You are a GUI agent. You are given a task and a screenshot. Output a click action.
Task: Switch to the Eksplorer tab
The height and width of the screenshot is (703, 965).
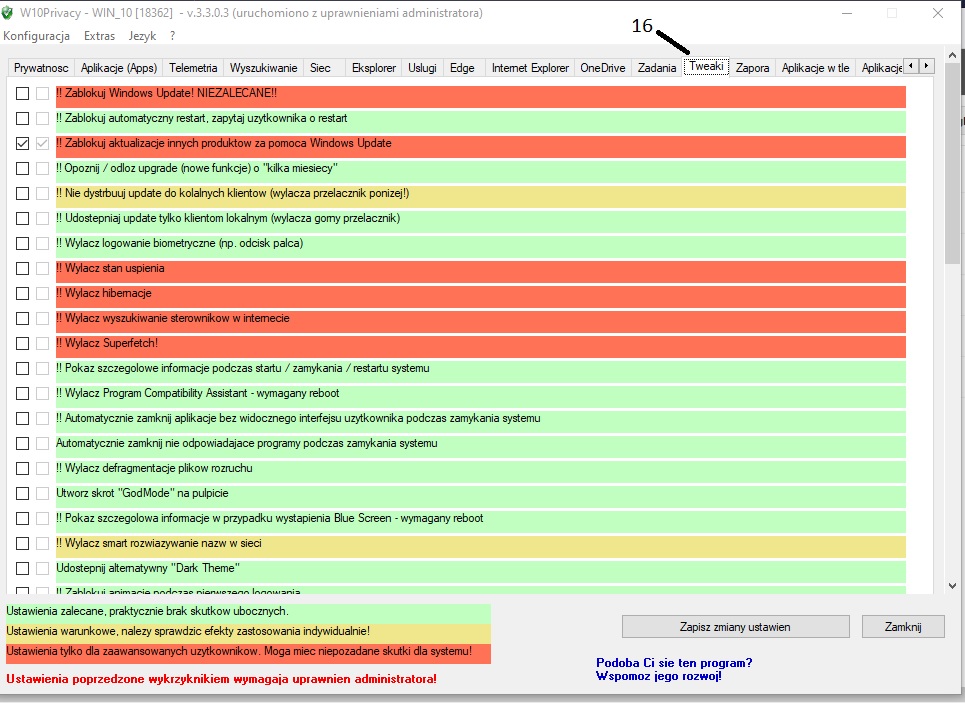[x=374, y=68]
